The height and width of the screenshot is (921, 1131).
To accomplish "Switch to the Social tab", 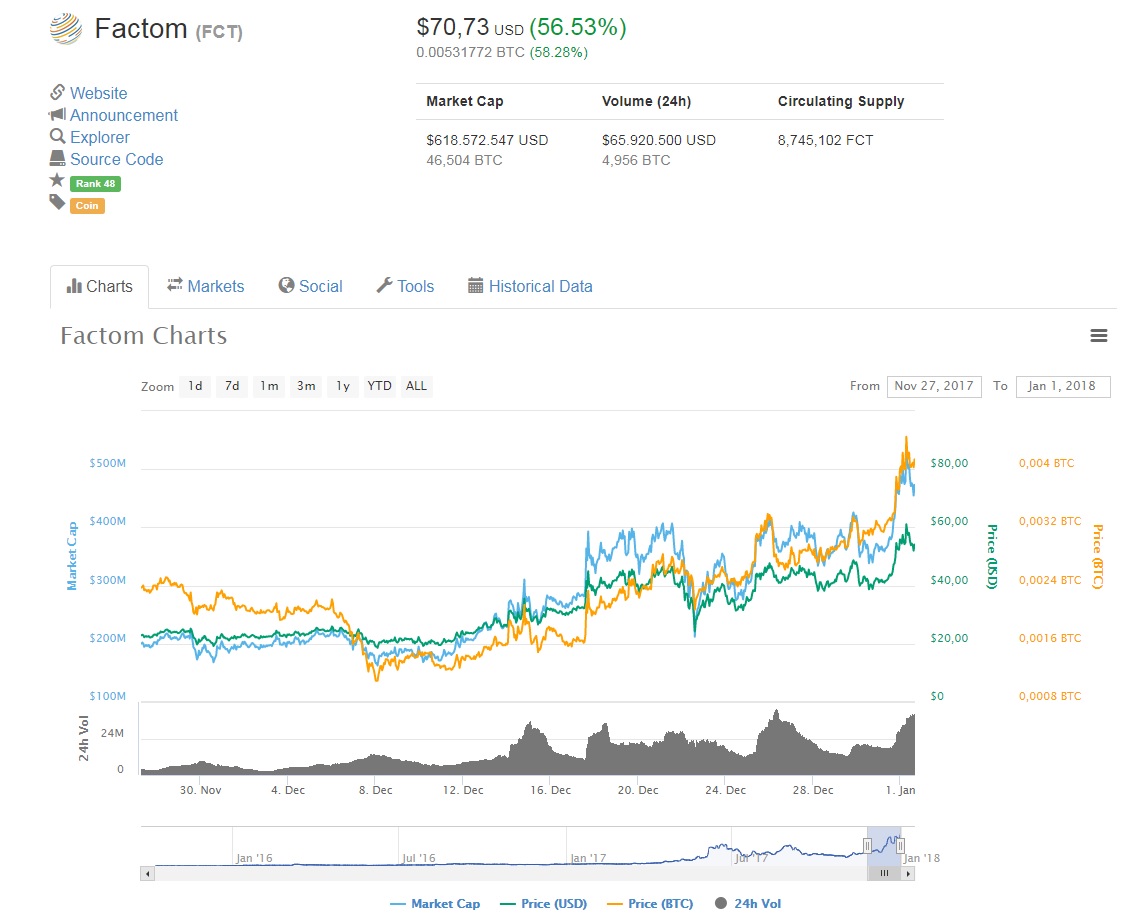I will point(310,286).
